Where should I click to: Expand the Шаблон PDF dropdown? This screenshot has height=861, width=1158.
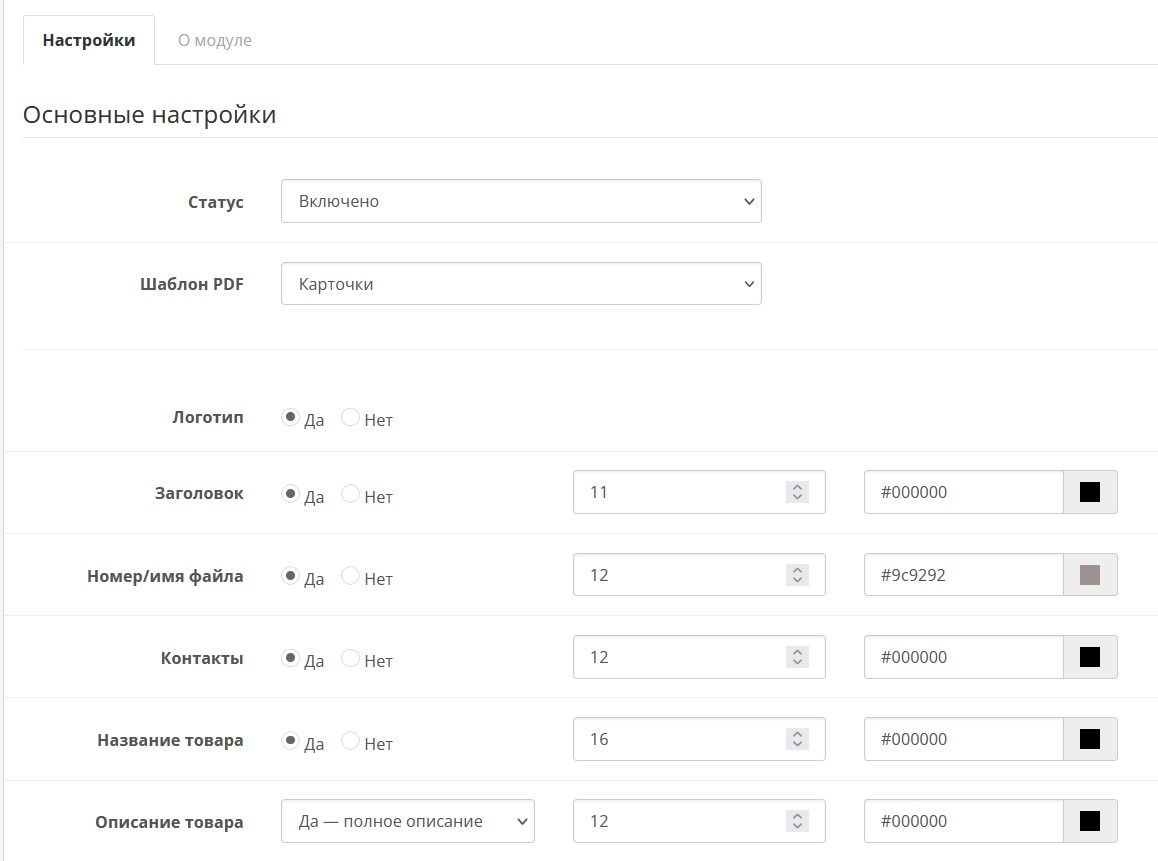(520, 284)
